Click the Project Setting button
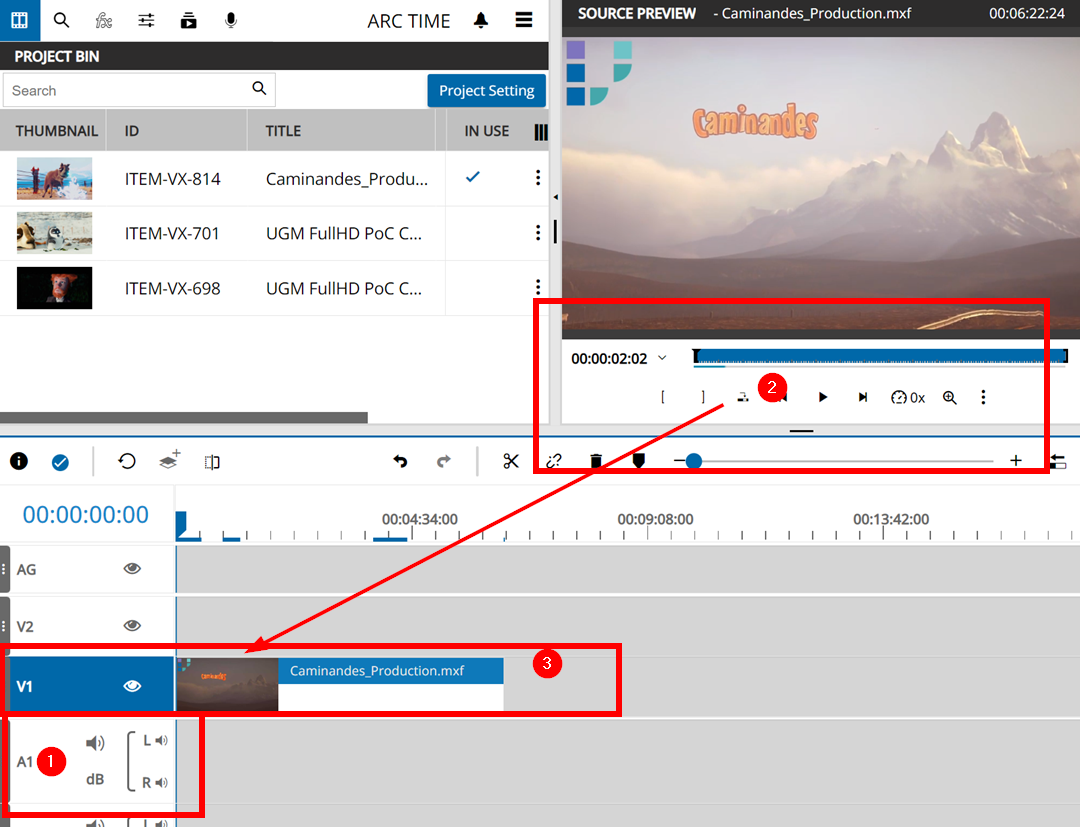 pyautogui.click(x=486, y=90)
